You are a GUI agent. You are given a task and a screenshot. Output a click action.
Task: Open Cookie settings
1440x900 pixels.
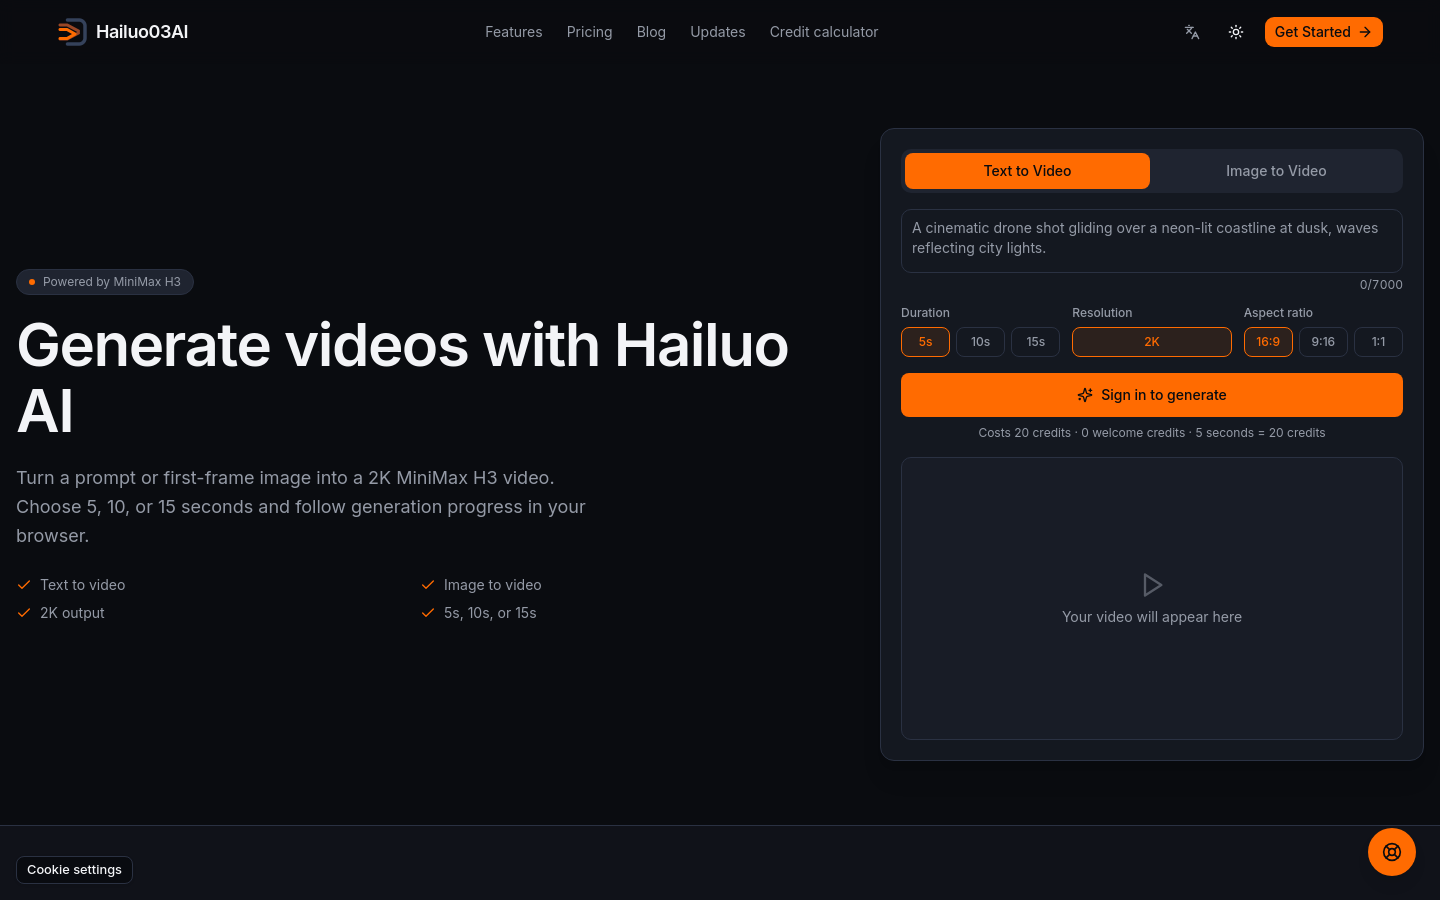[x=75, y=870]
